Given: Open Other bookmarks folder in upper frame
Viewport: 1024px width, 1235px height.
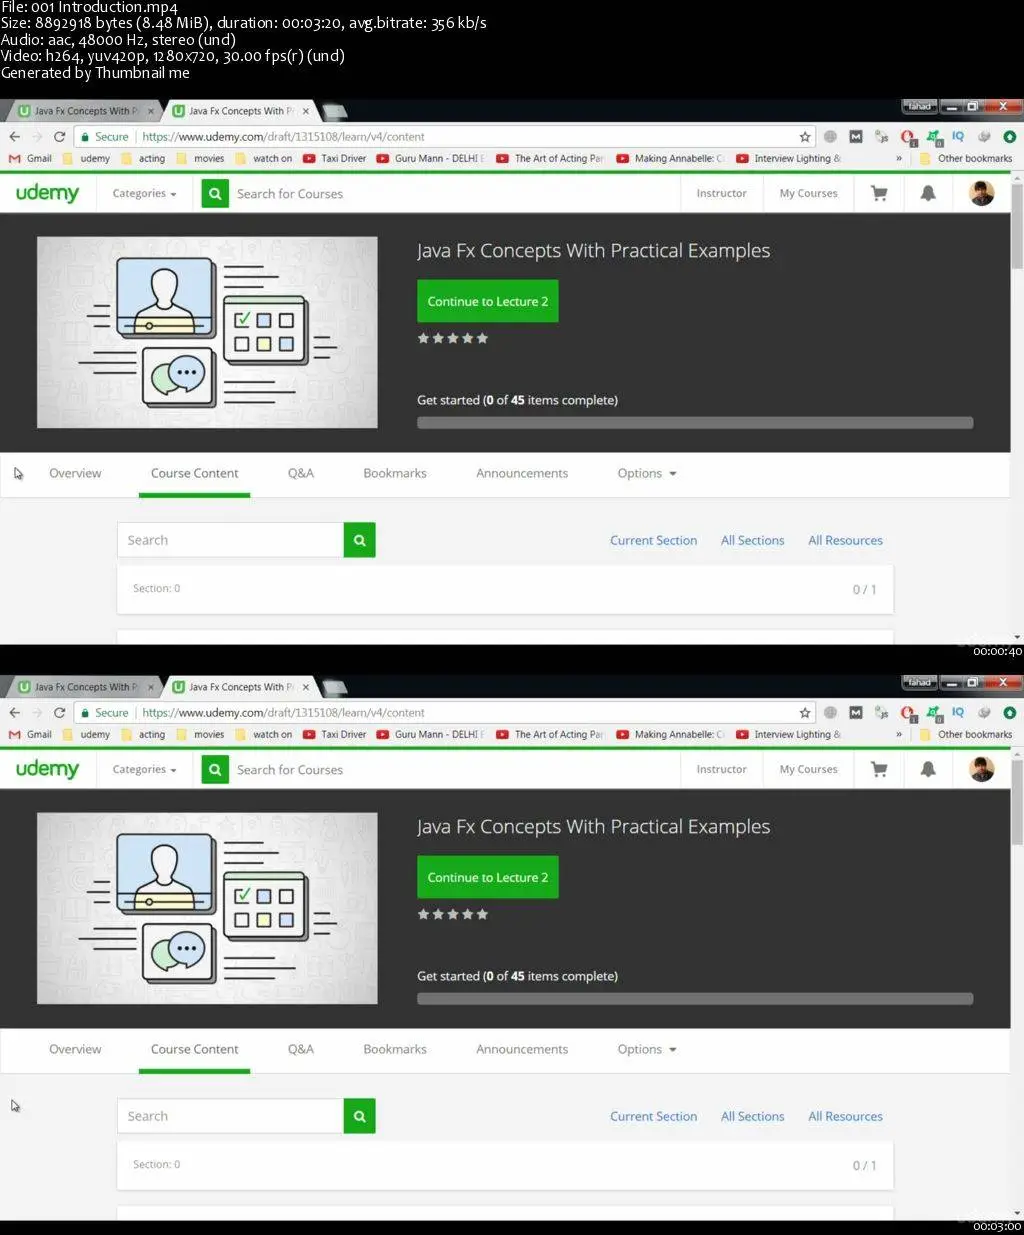Looking at the screenshot, I should tap(966, 158).
